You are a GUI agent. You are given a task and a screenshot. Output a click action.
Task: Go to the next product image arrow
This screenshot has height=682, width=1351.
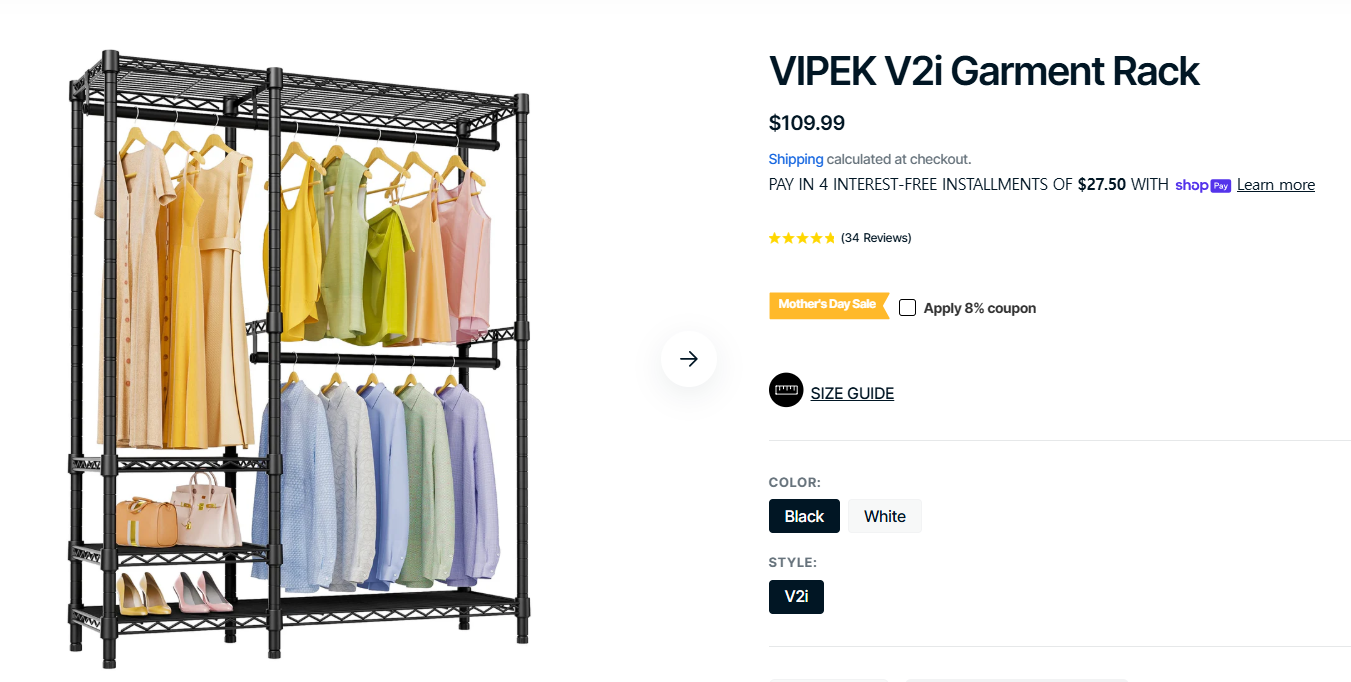688,359
